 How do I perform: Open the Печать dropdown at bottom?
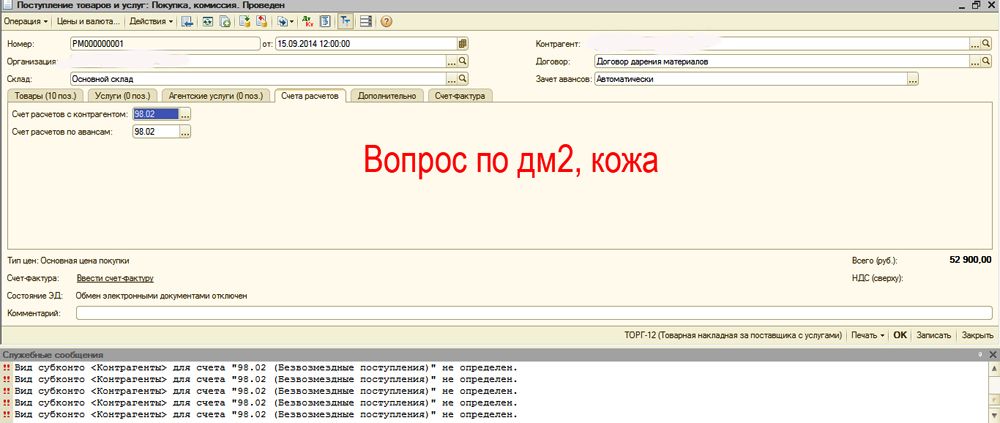868,335
